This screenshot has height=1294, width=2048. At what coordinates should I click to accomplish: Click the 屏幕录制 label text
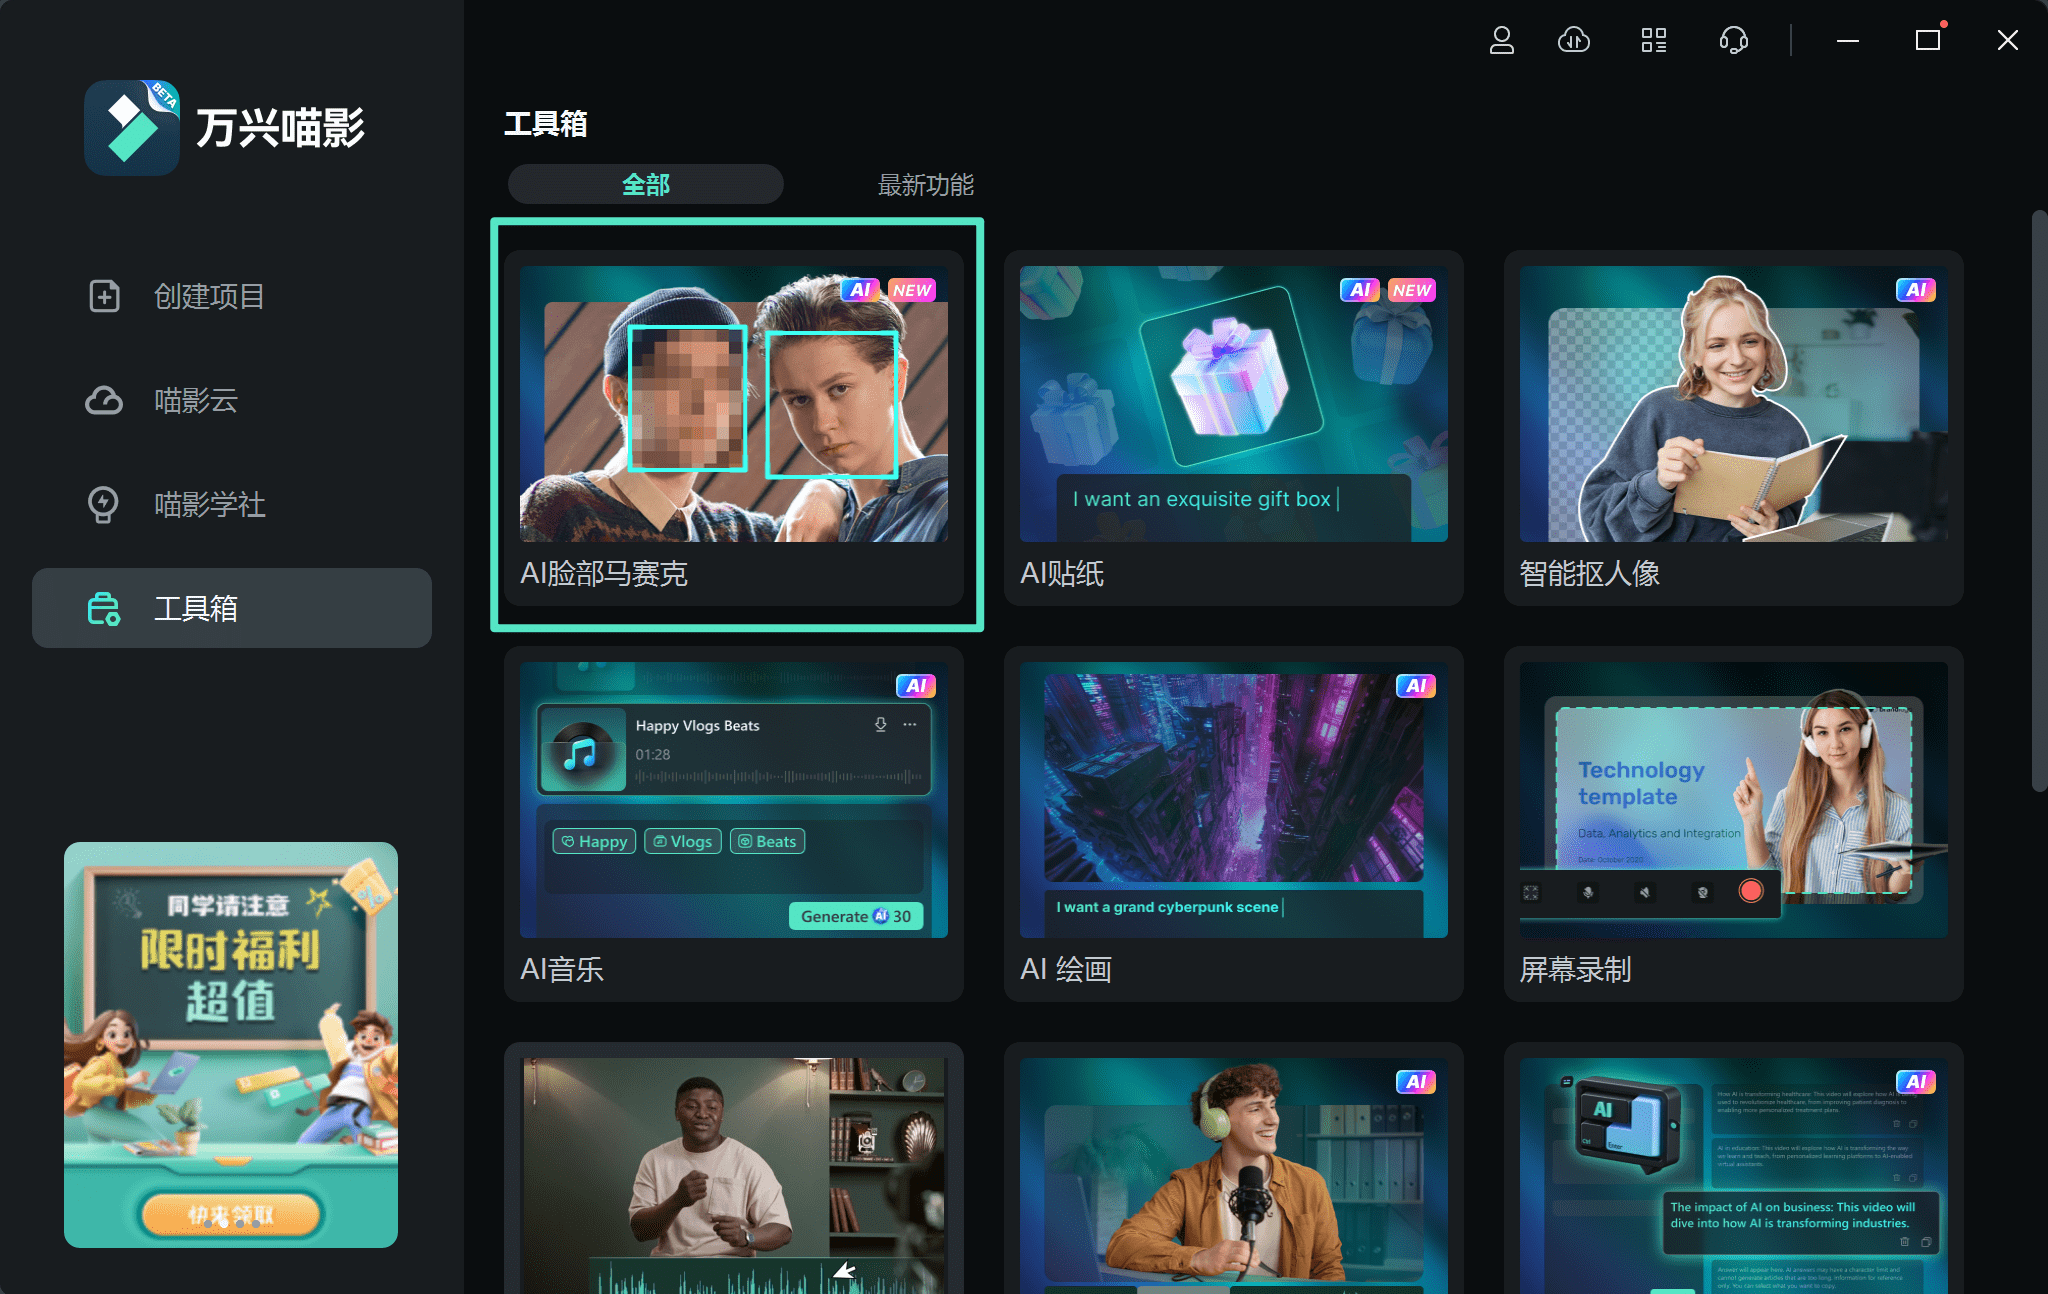click(1576, 969)
